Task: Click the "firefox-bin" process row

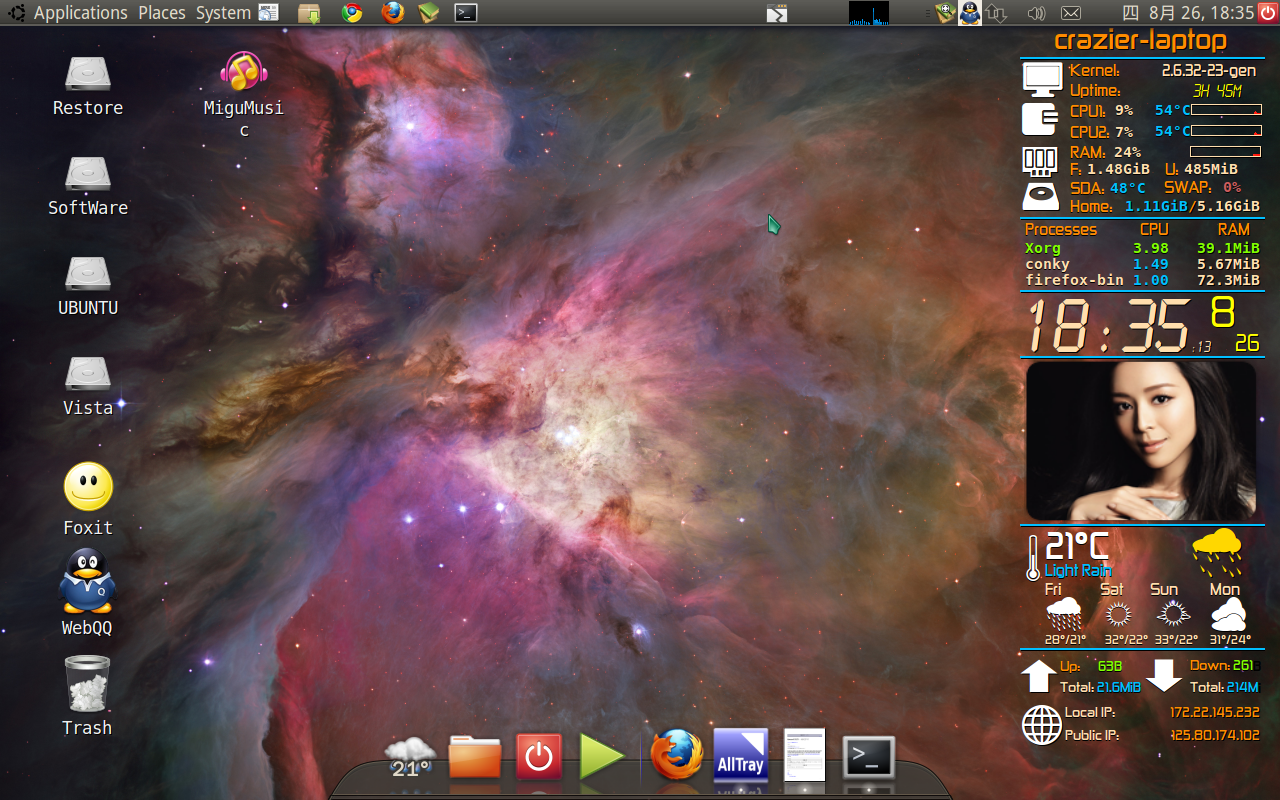Action: [x=1142, y=280]
